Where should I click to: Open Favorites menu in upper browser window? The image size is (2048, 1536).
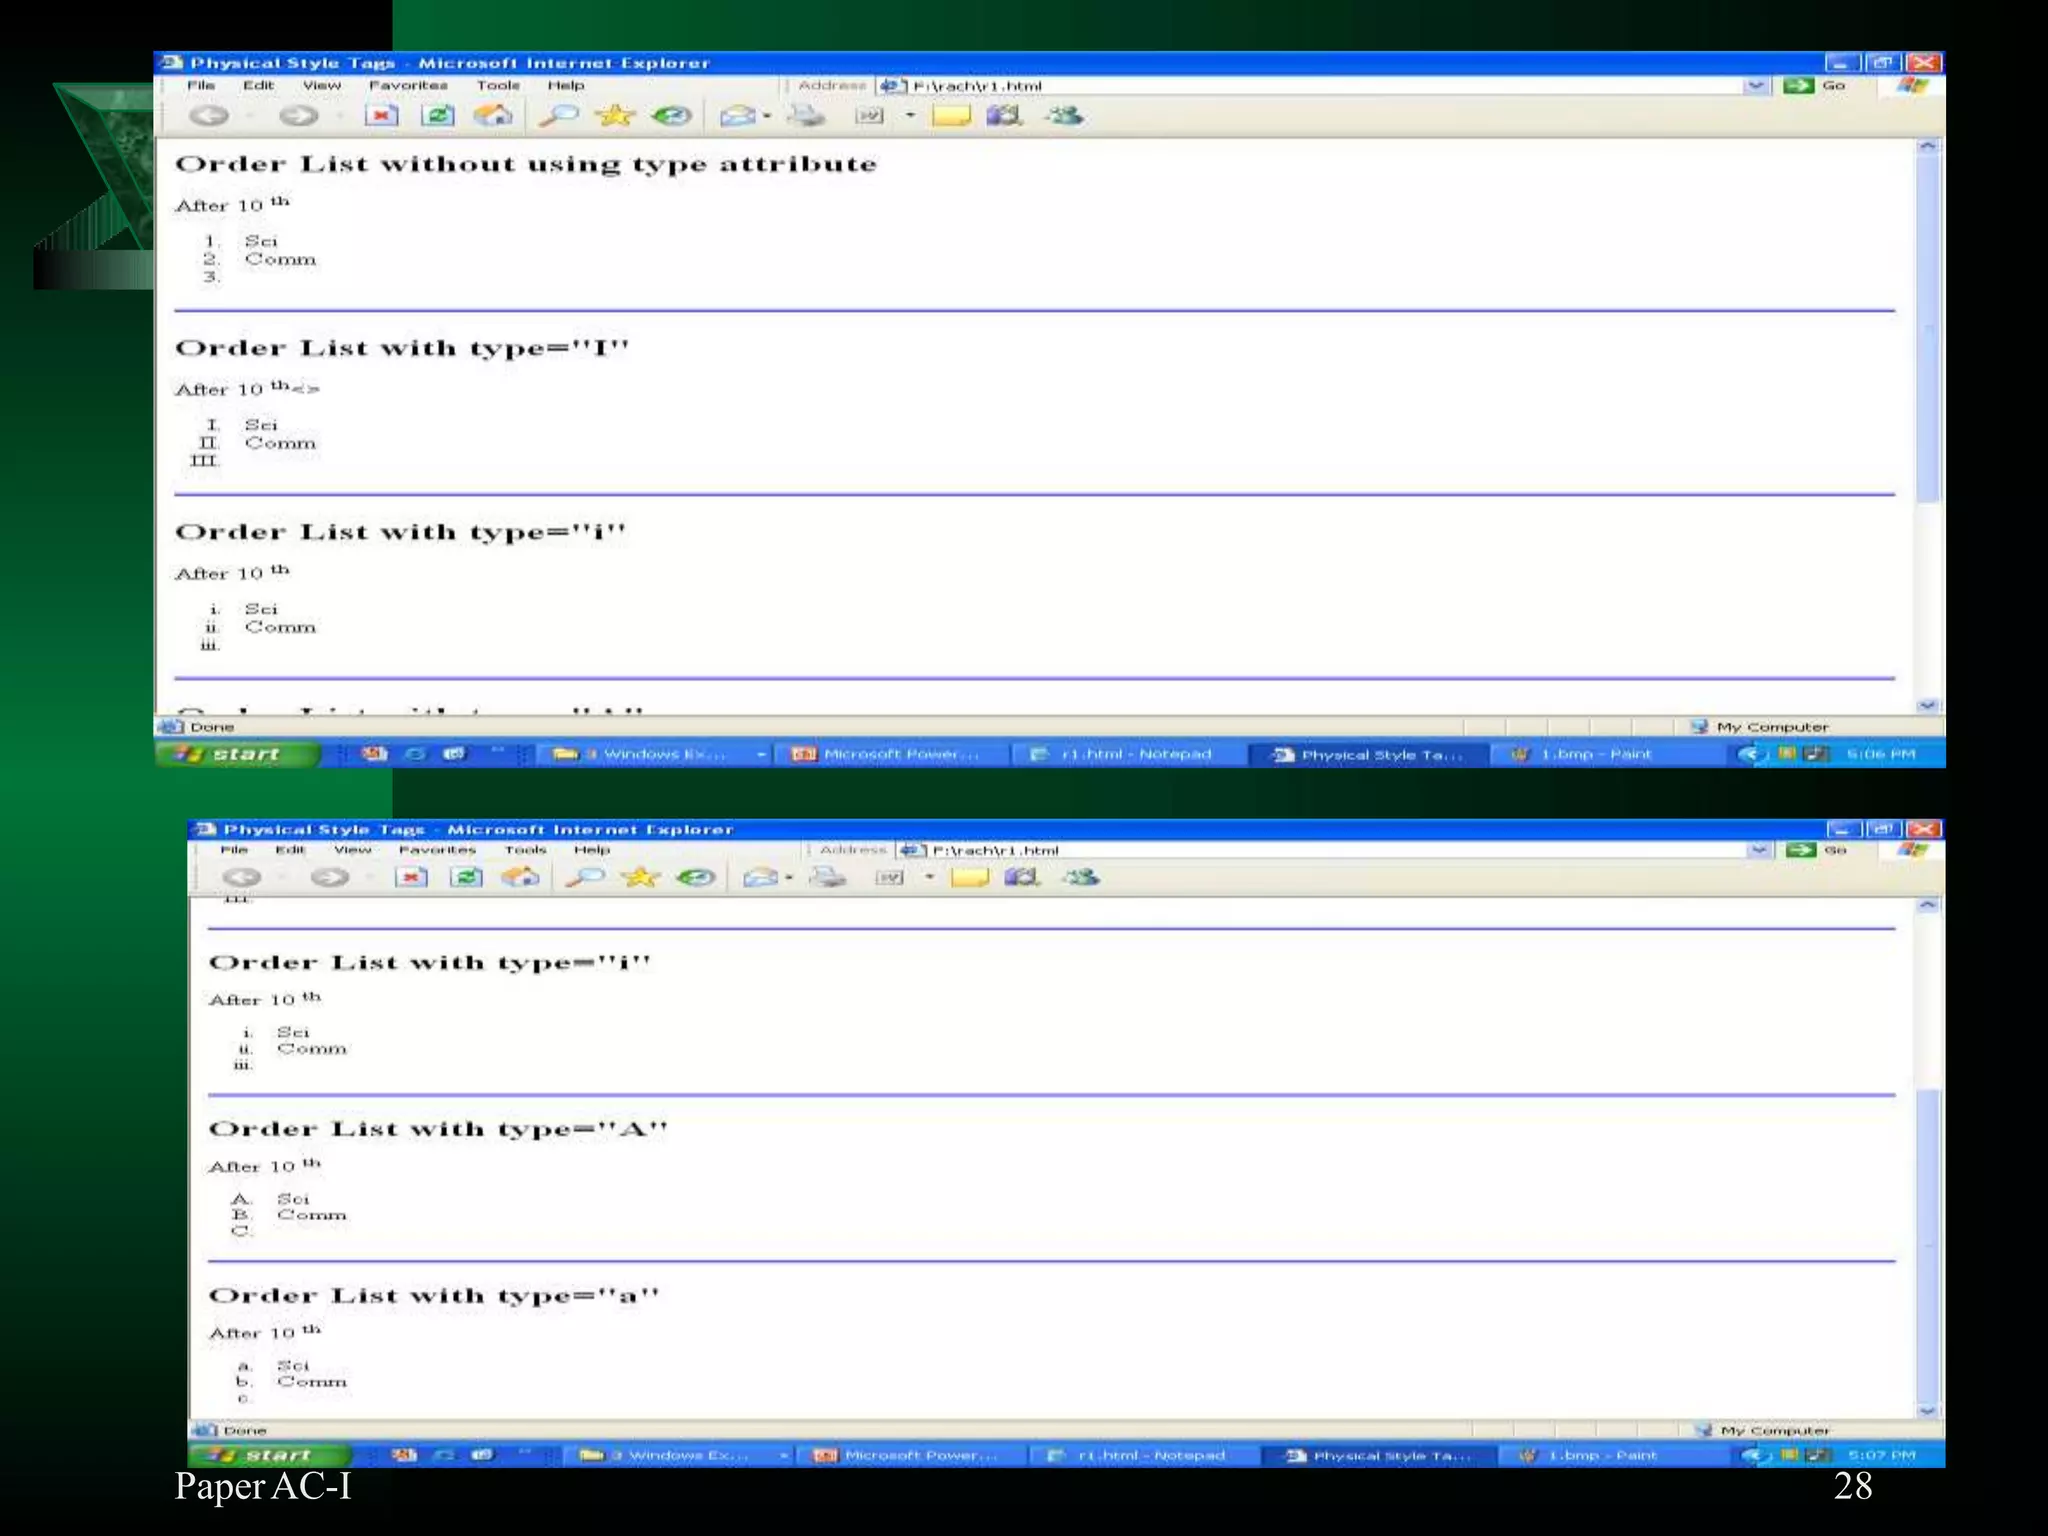tap(408, 86)
